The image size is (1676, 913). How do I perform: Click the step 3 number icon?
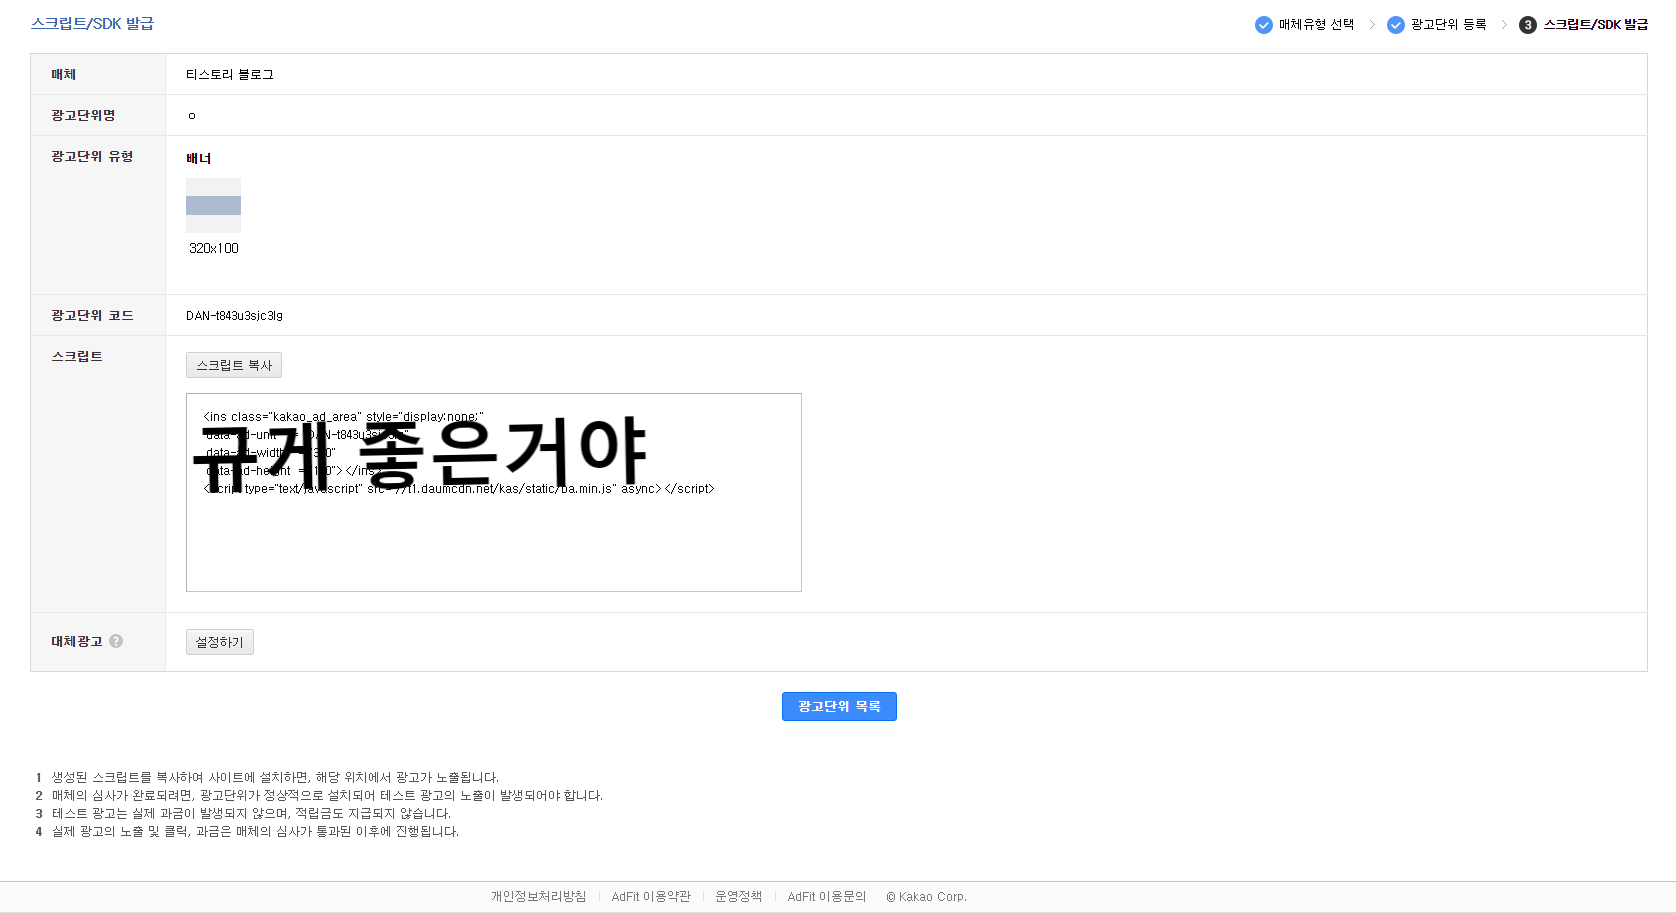(x=1528, y=25)
